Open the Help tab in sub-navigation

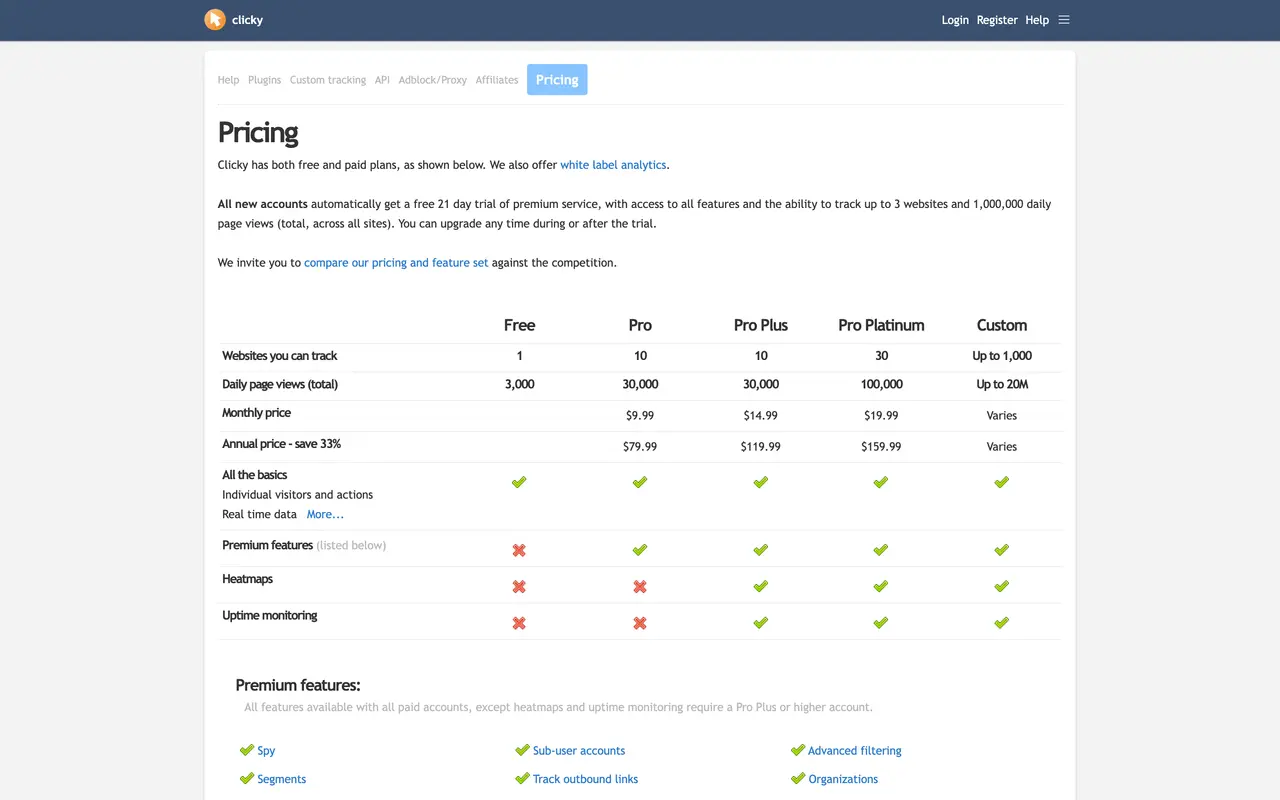click(x=229, y=80)
